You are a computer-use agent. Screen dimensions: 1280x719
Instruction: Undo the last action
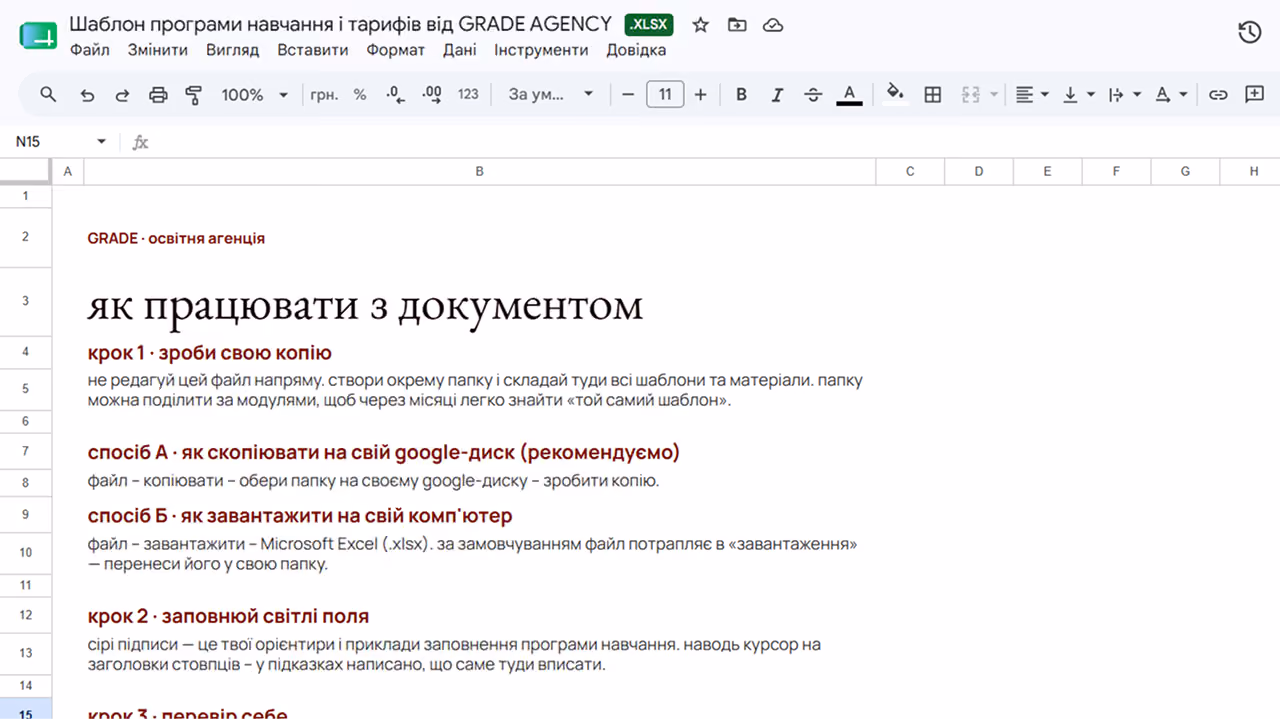(87, 95)
